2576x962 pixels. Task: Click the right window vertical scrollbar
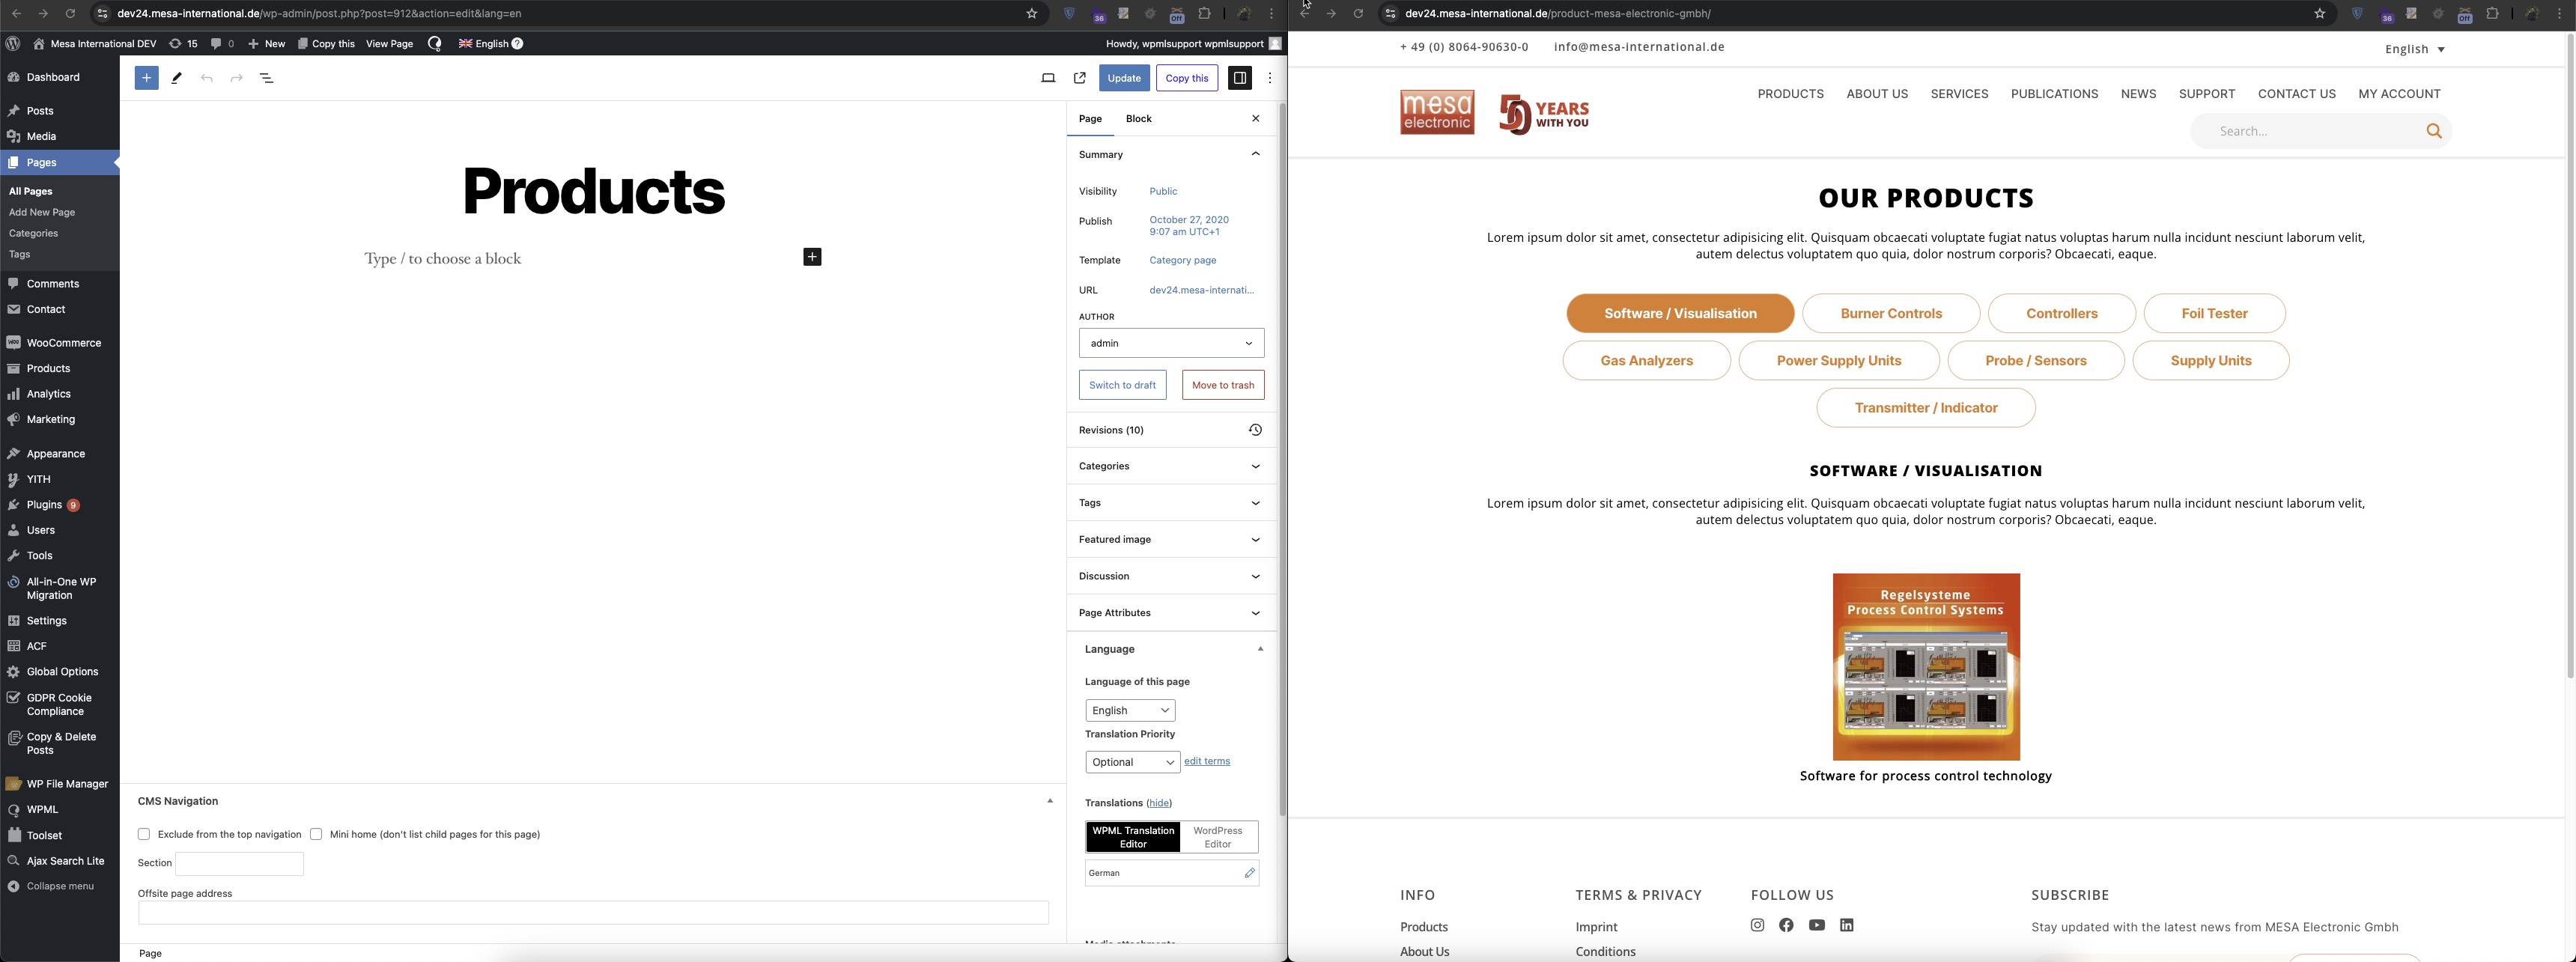pyautogui.click(x=2569, y=356)
